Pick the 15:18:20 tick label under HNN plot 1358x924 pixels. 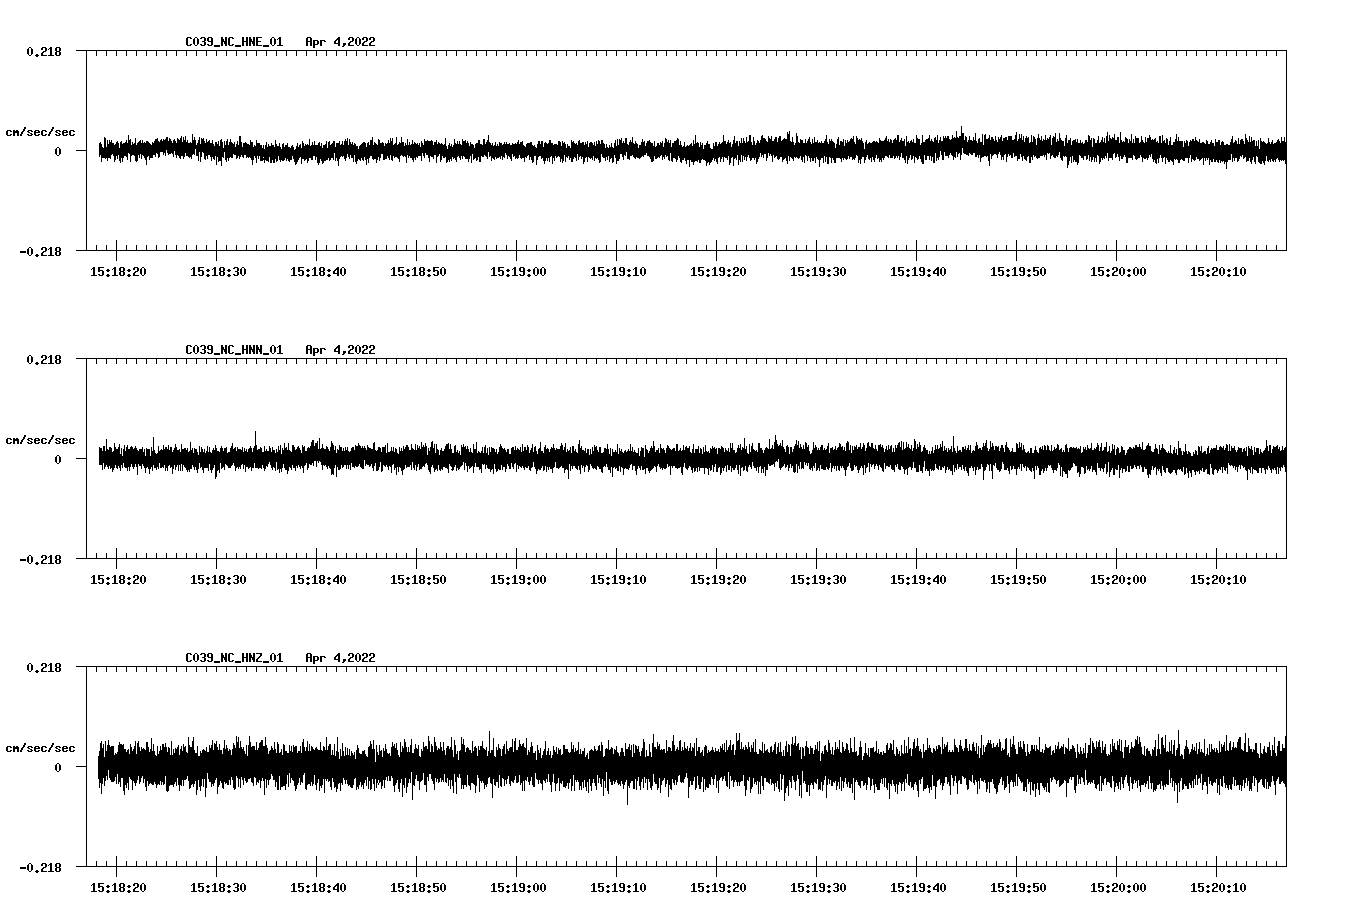click(118, 580)
